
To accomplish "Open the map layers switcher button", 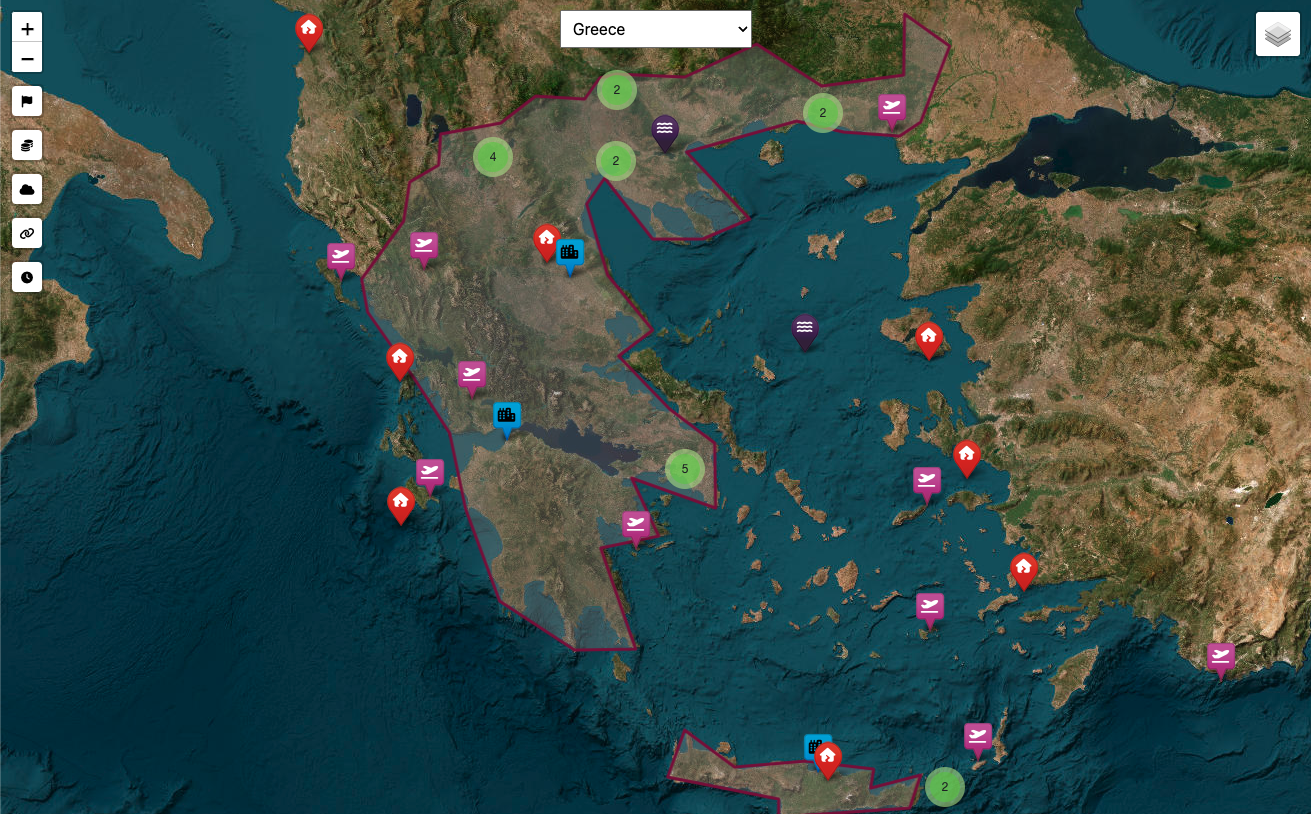I will click(x=1278, y=34).
